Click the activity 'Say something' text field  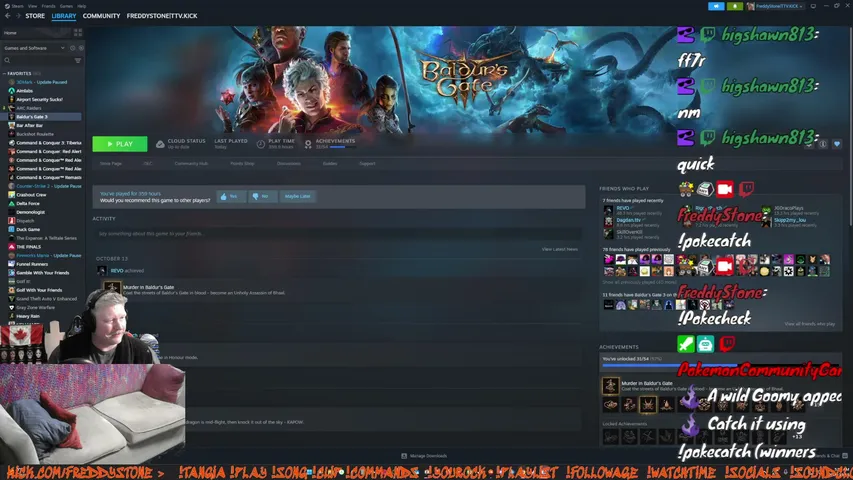[x=337, y=233]
